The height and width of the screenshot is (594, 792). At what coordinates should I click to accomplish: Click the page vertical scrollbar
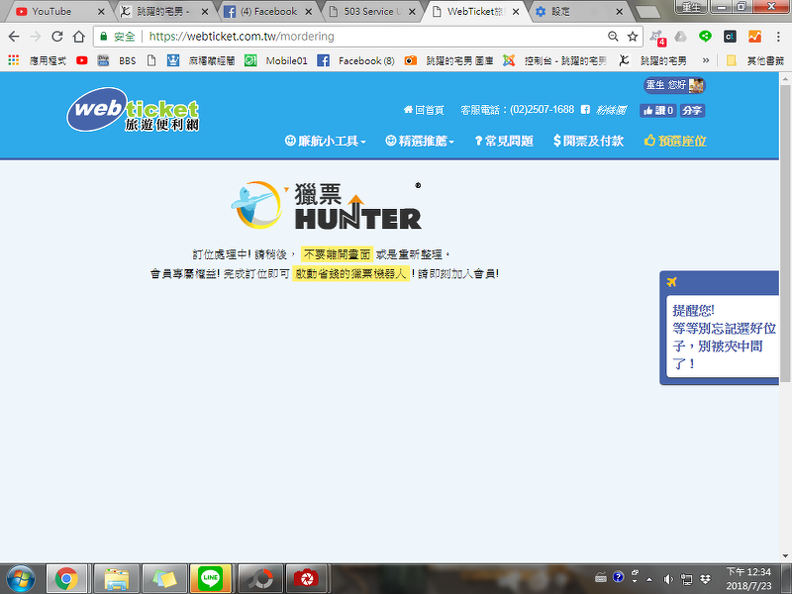(785, 232)
